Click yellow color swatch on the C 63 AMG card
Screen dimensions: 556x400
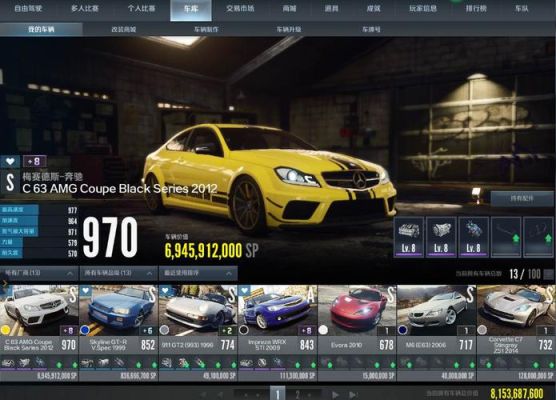6,330
